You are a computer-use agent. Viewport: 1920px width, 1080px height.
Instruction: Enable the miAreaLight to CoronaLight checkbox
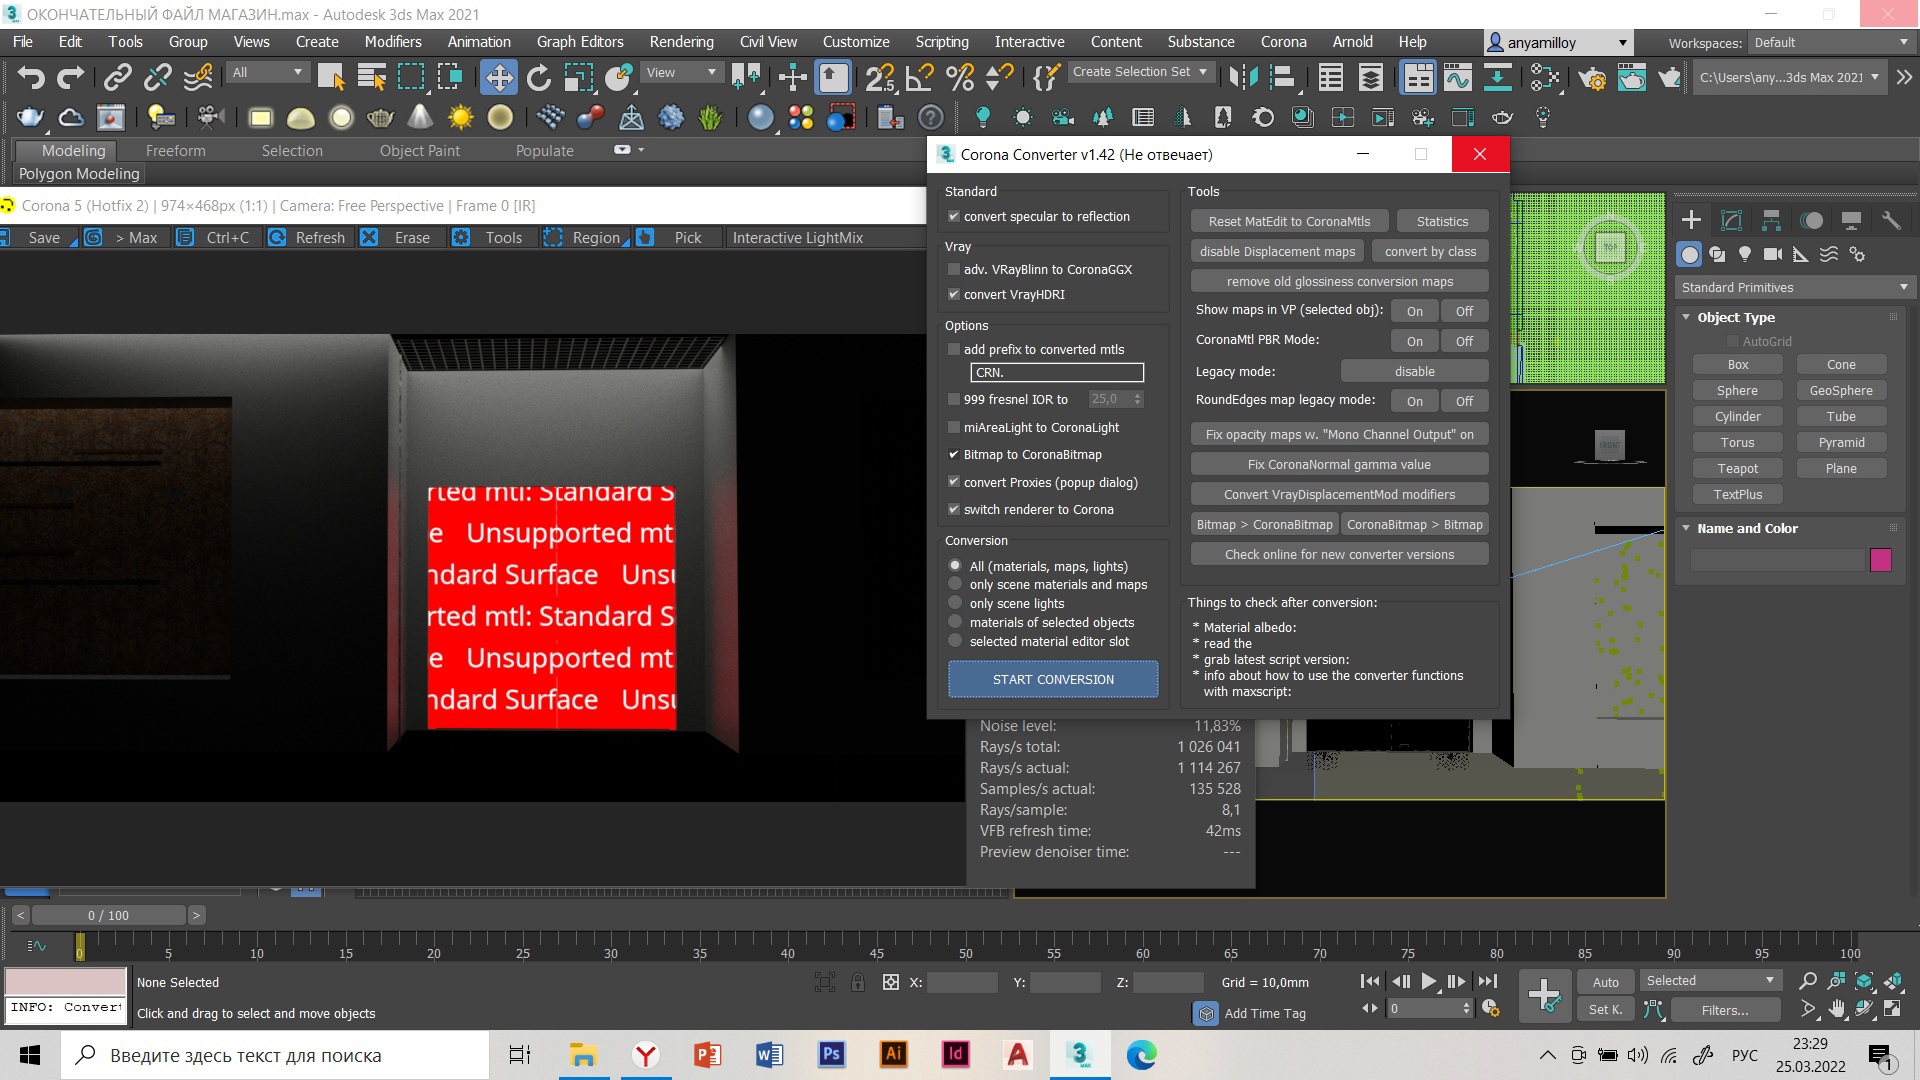pyautogui.click(x=953, y=427)
